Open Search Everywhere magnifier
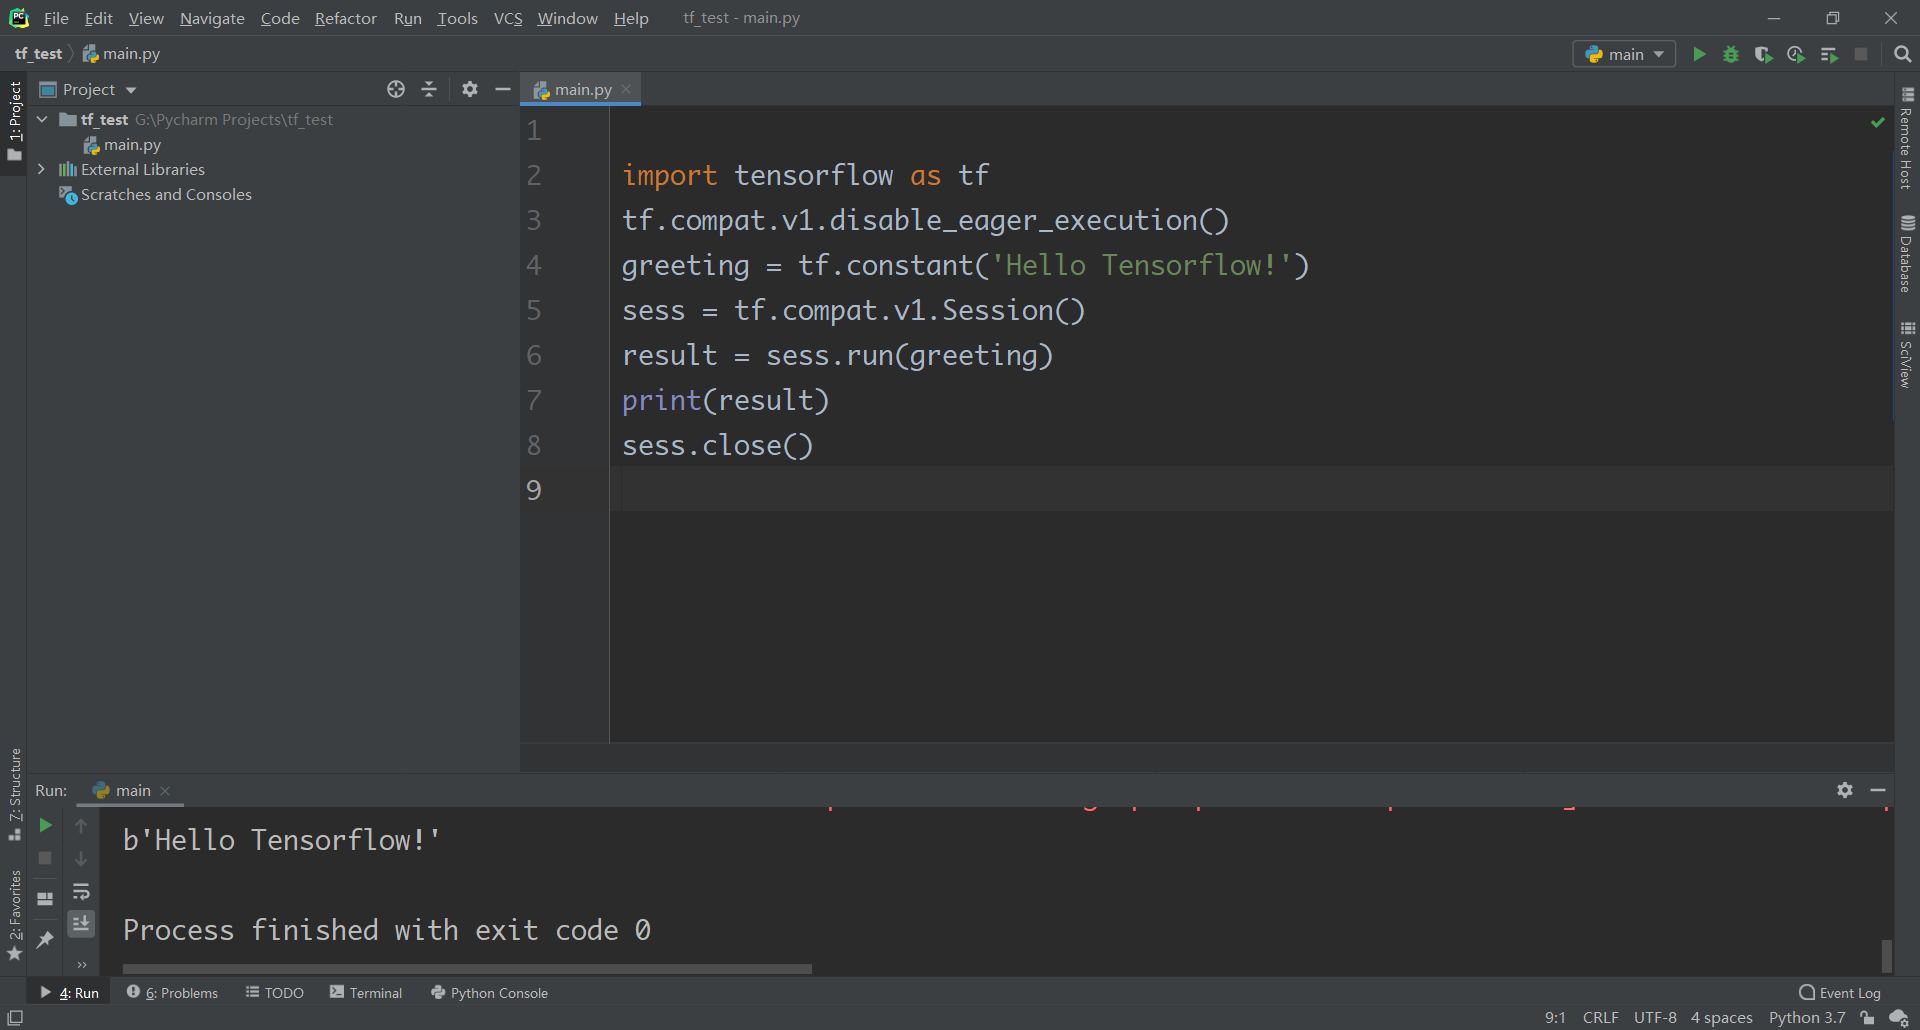 pyautogui.click(x=1903, y=54)
